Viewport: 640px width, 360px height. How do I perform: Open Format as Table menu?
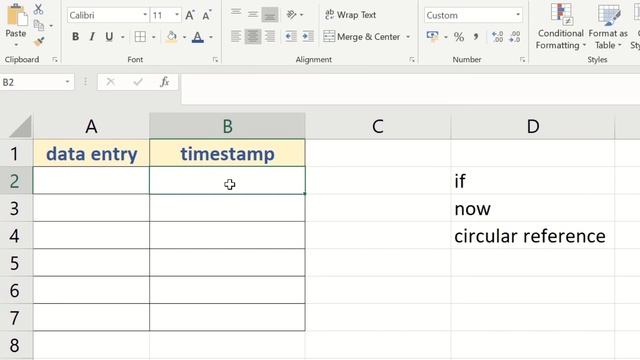(x=608, y=27)
